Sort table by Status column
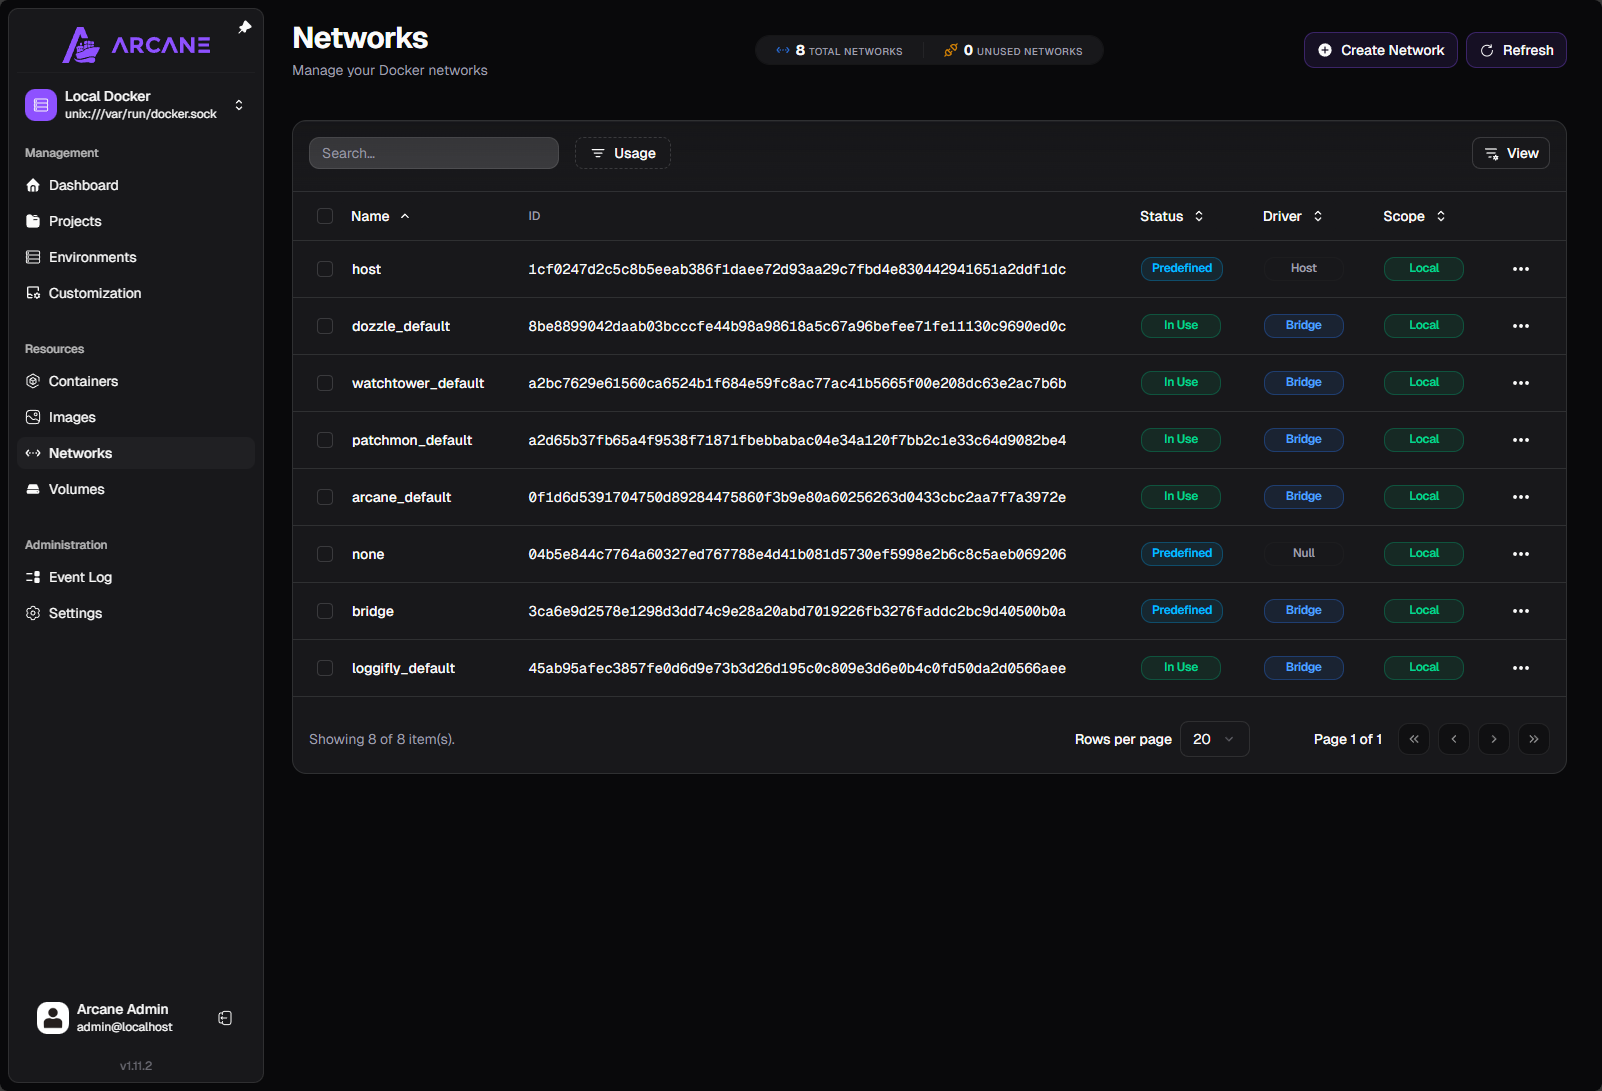This screenshot has width=1602, height=1091. point(1171,216)
